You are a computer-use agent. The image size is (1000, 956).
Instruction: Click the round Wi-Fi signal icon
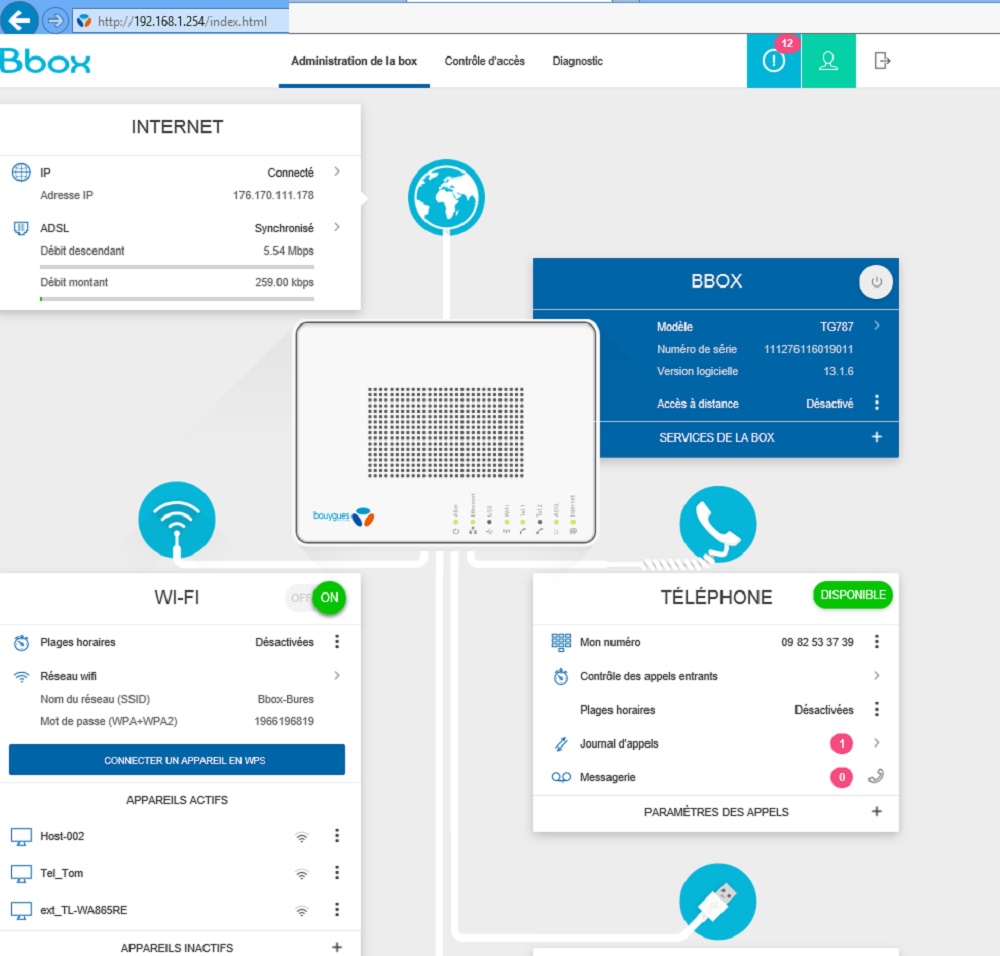[177, 520]
